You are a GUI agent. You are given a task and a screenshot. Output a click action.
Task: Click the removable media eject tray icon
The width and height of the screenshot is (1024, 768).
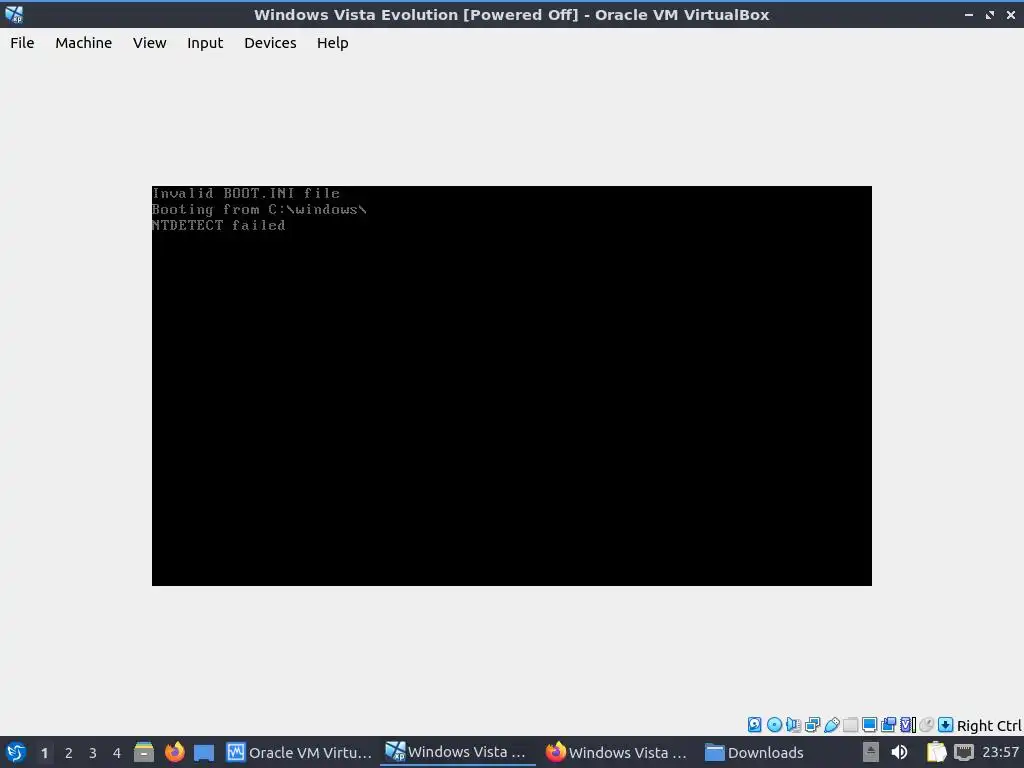tap(871, 752)
